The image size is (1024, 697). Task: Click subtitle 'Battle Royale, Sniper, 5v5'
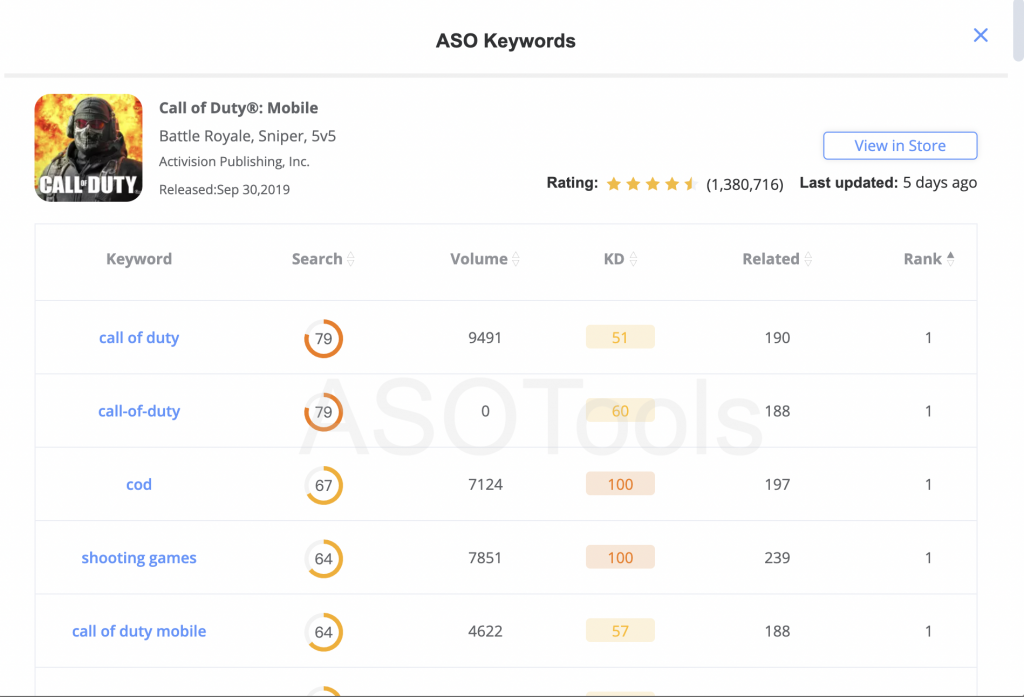click(248, 136)
